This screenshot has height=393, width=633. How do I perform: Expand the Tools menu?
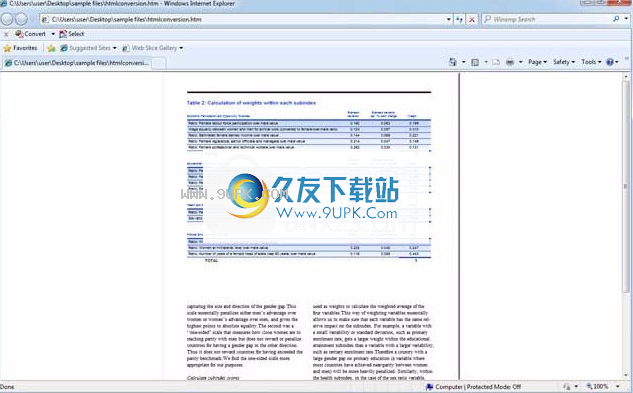click(591, 62)
